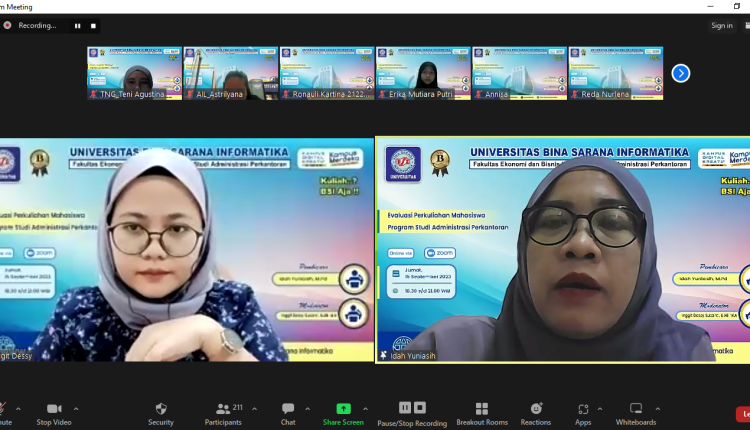
Task: Expand Participants options arrow
Action: pos(254,409)
